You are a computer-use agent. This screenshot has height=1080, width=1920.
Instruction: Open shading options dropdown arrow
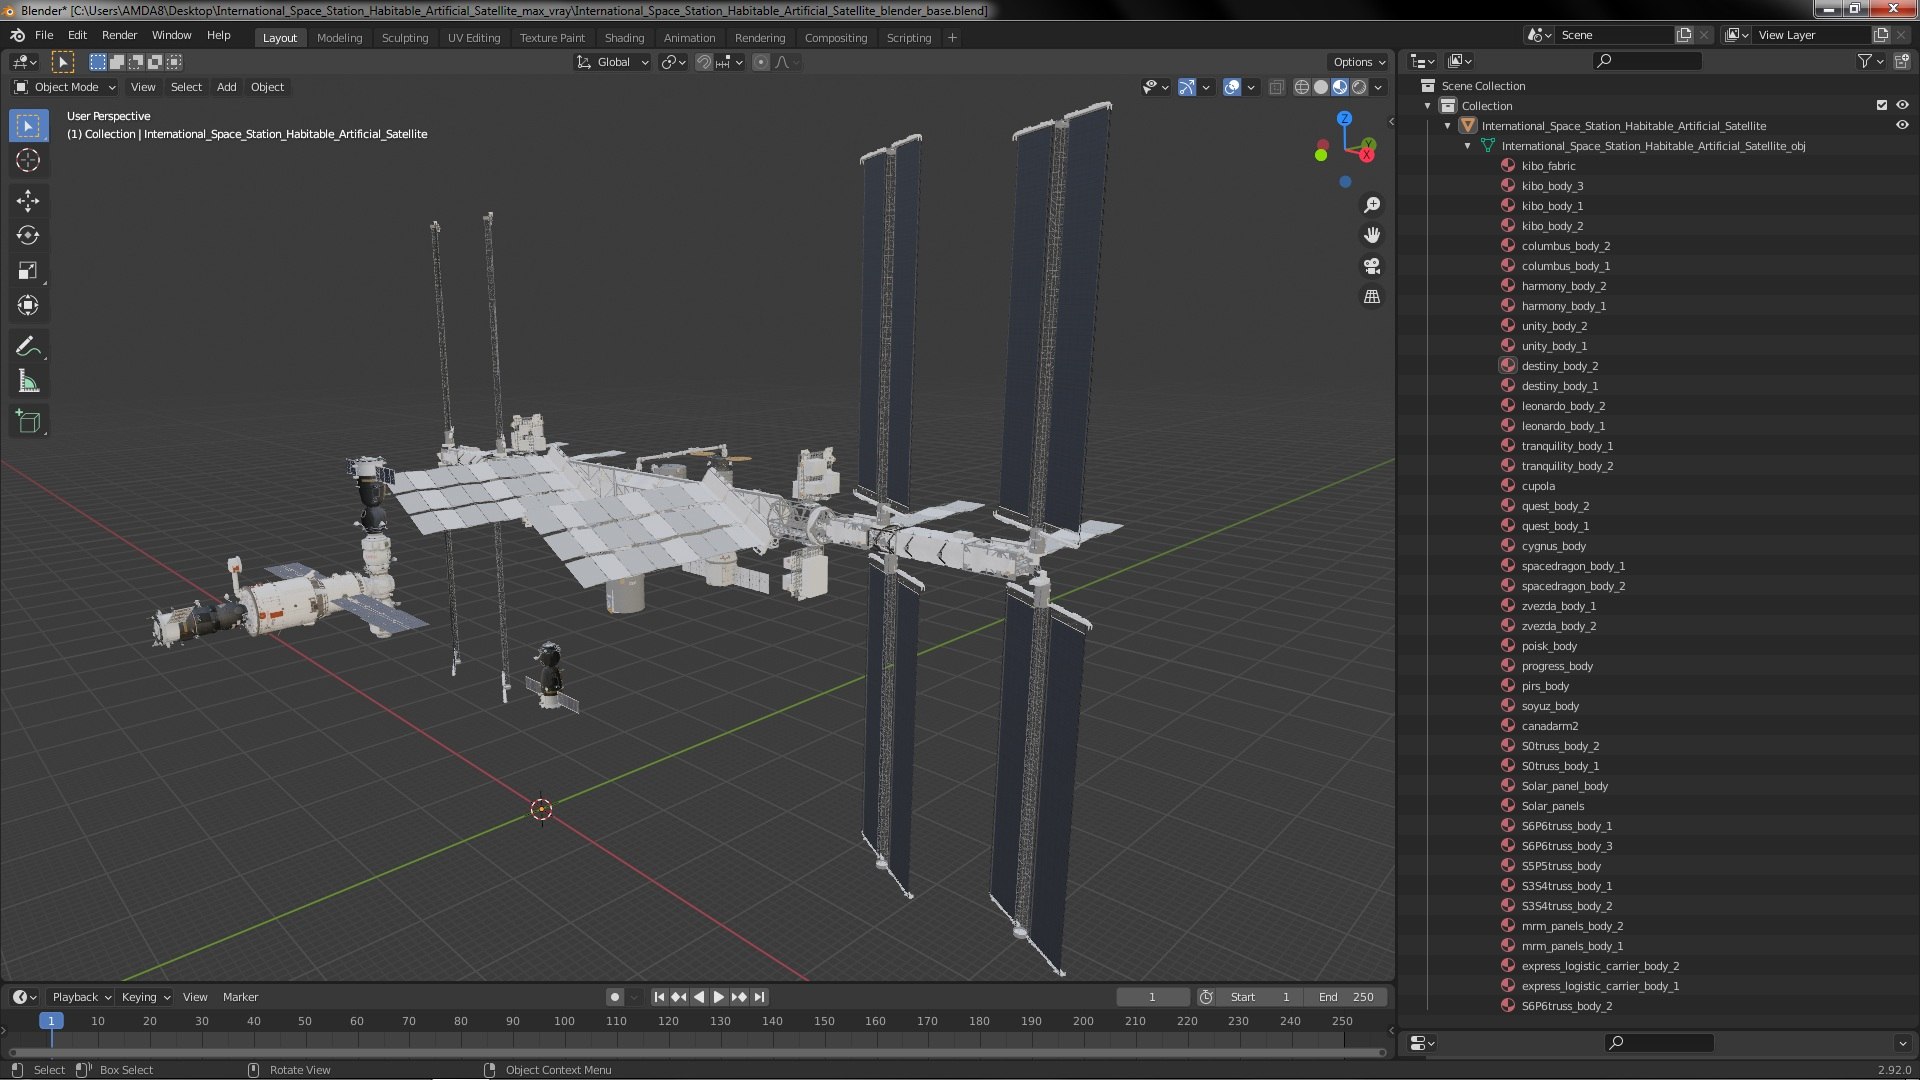click(1378, 88)
